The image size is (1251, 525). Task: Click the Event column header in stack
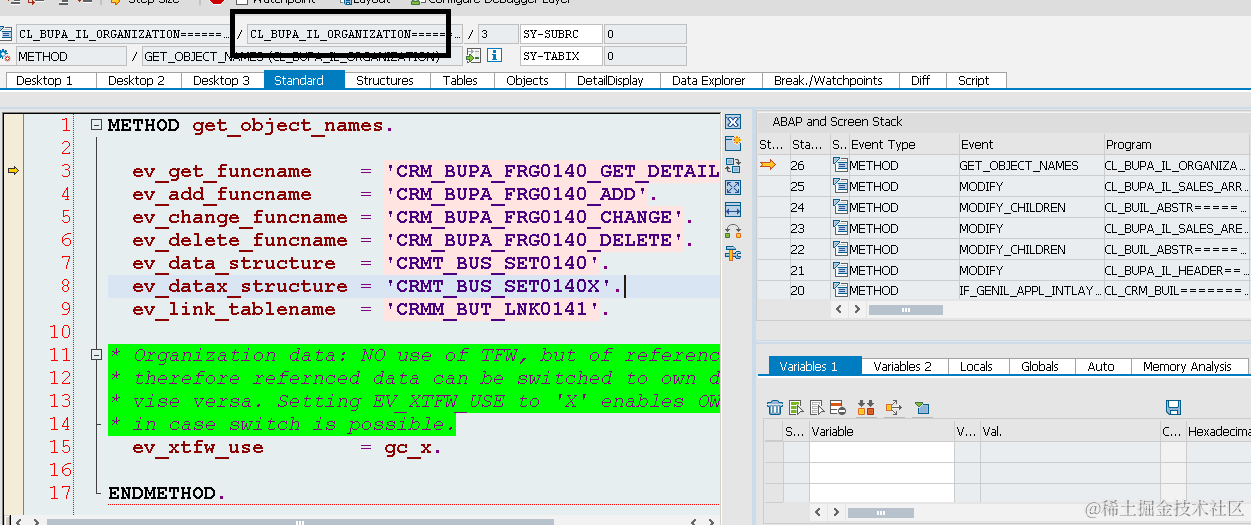coord(1029,144)
